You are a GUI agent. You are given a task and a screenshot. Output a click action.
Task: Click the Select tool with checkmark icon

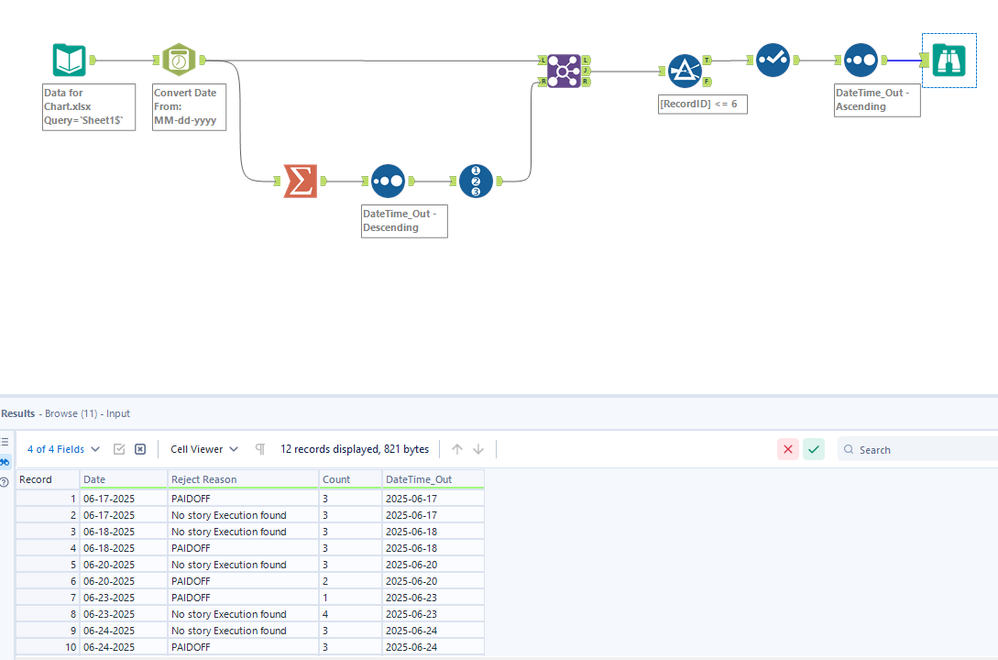(x=773, y=60)
